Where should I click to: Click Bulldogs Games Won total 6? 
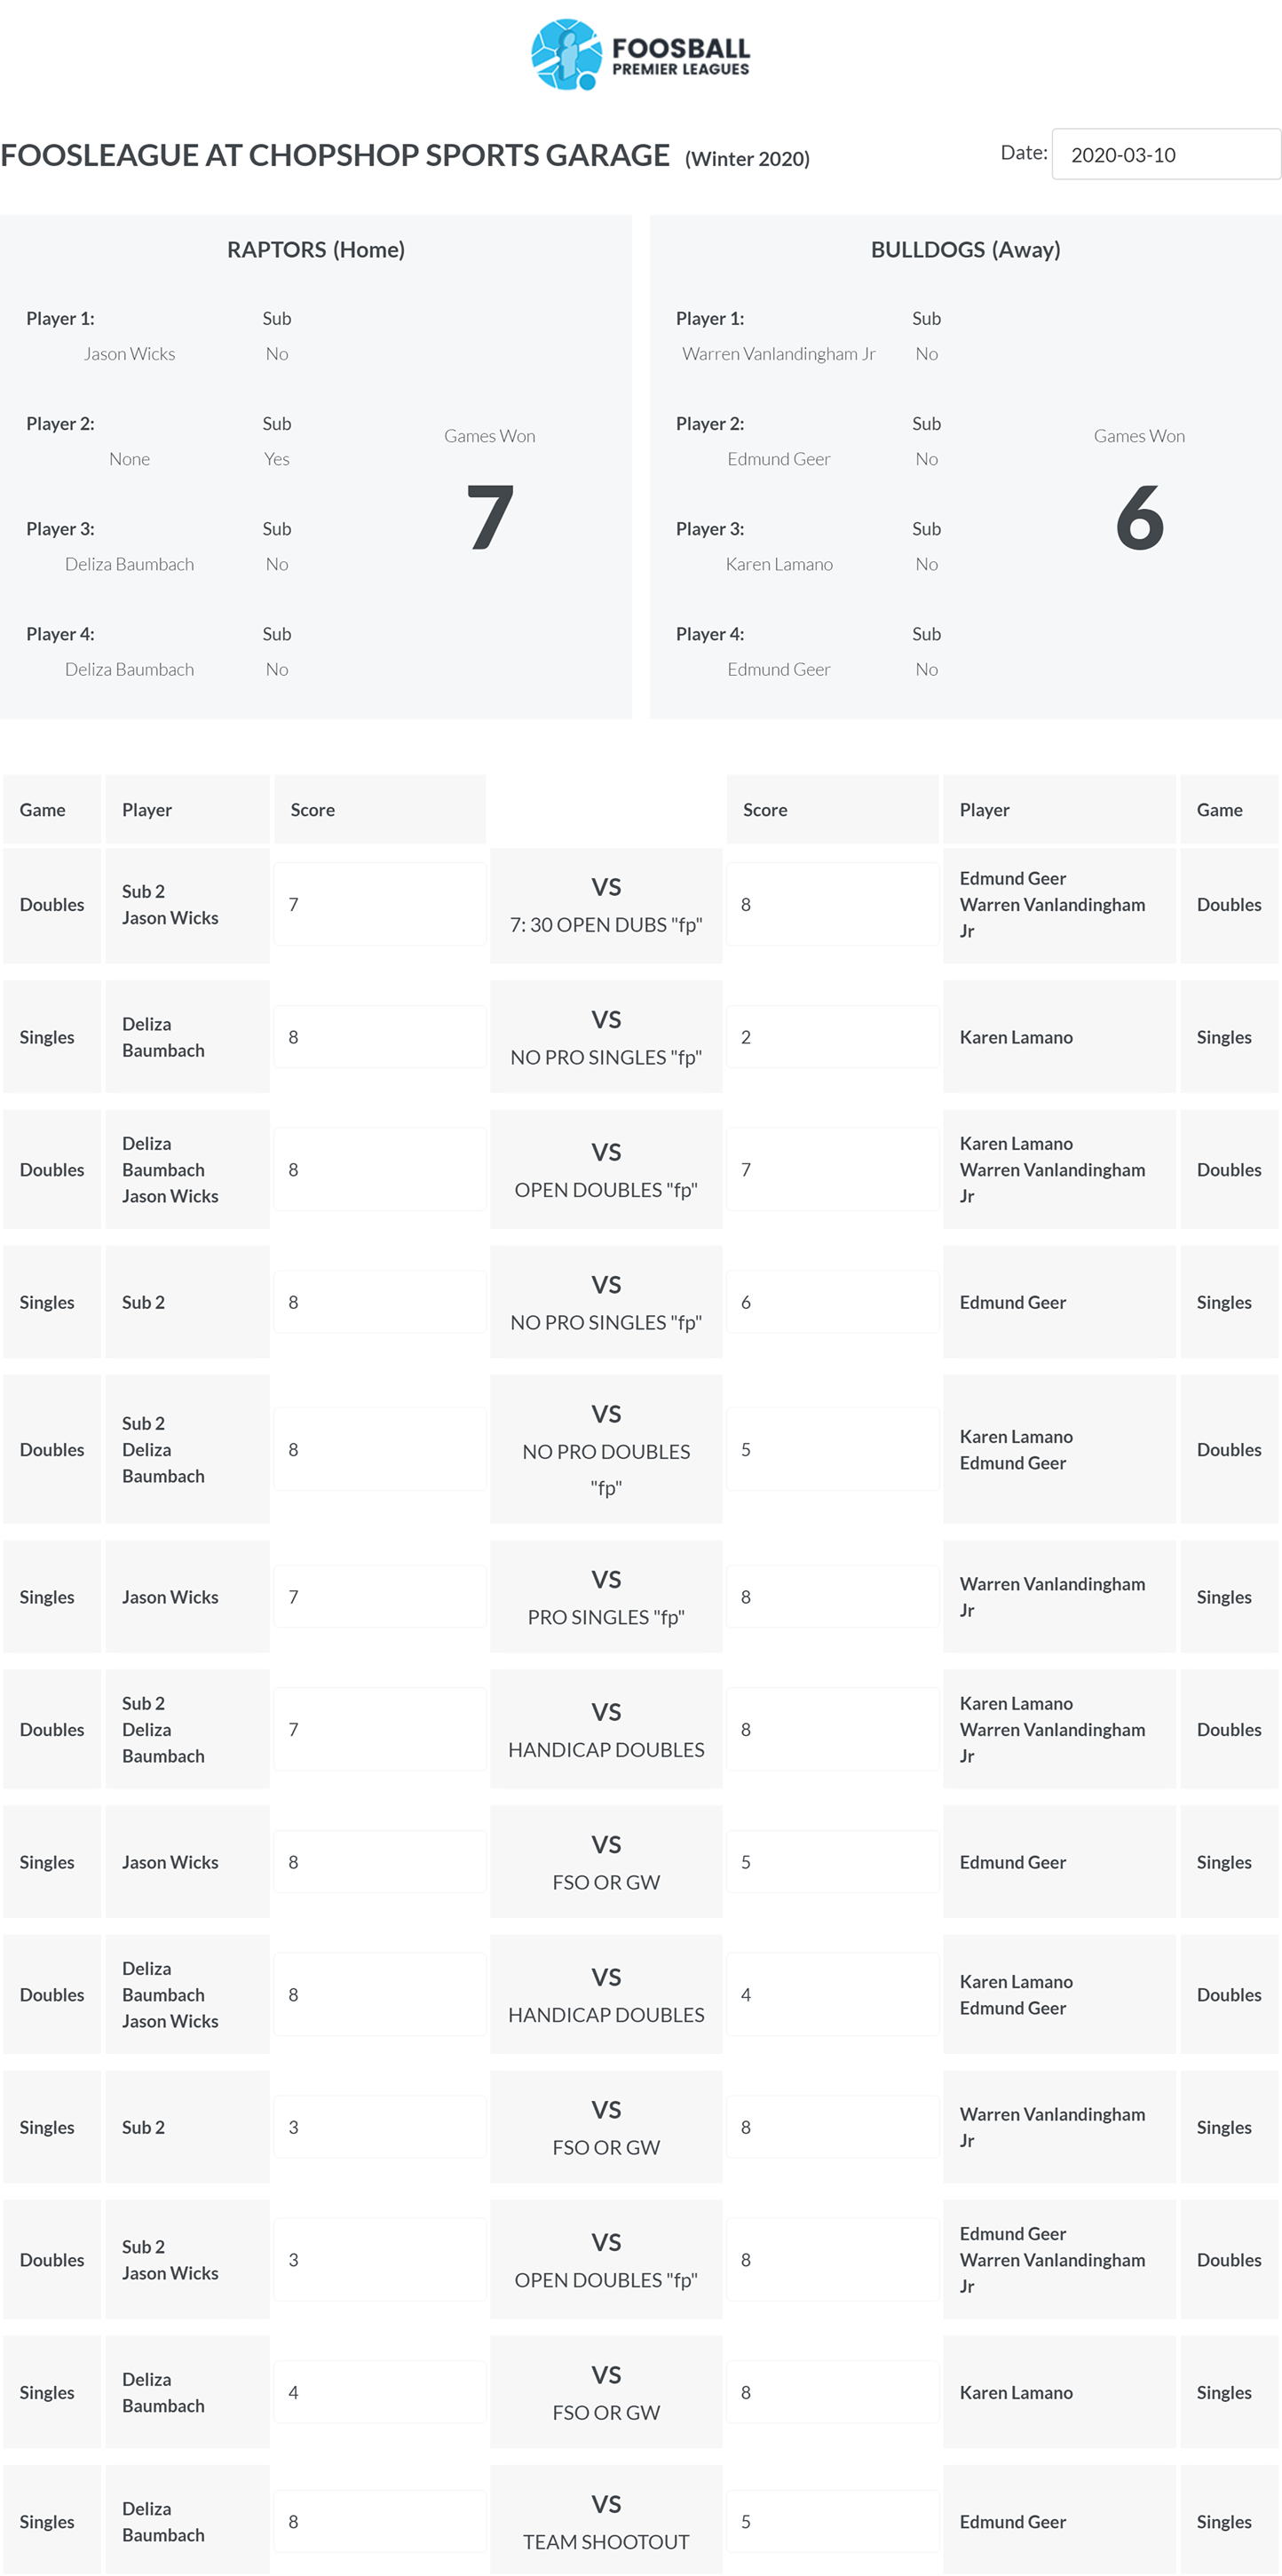[1140, 516]
